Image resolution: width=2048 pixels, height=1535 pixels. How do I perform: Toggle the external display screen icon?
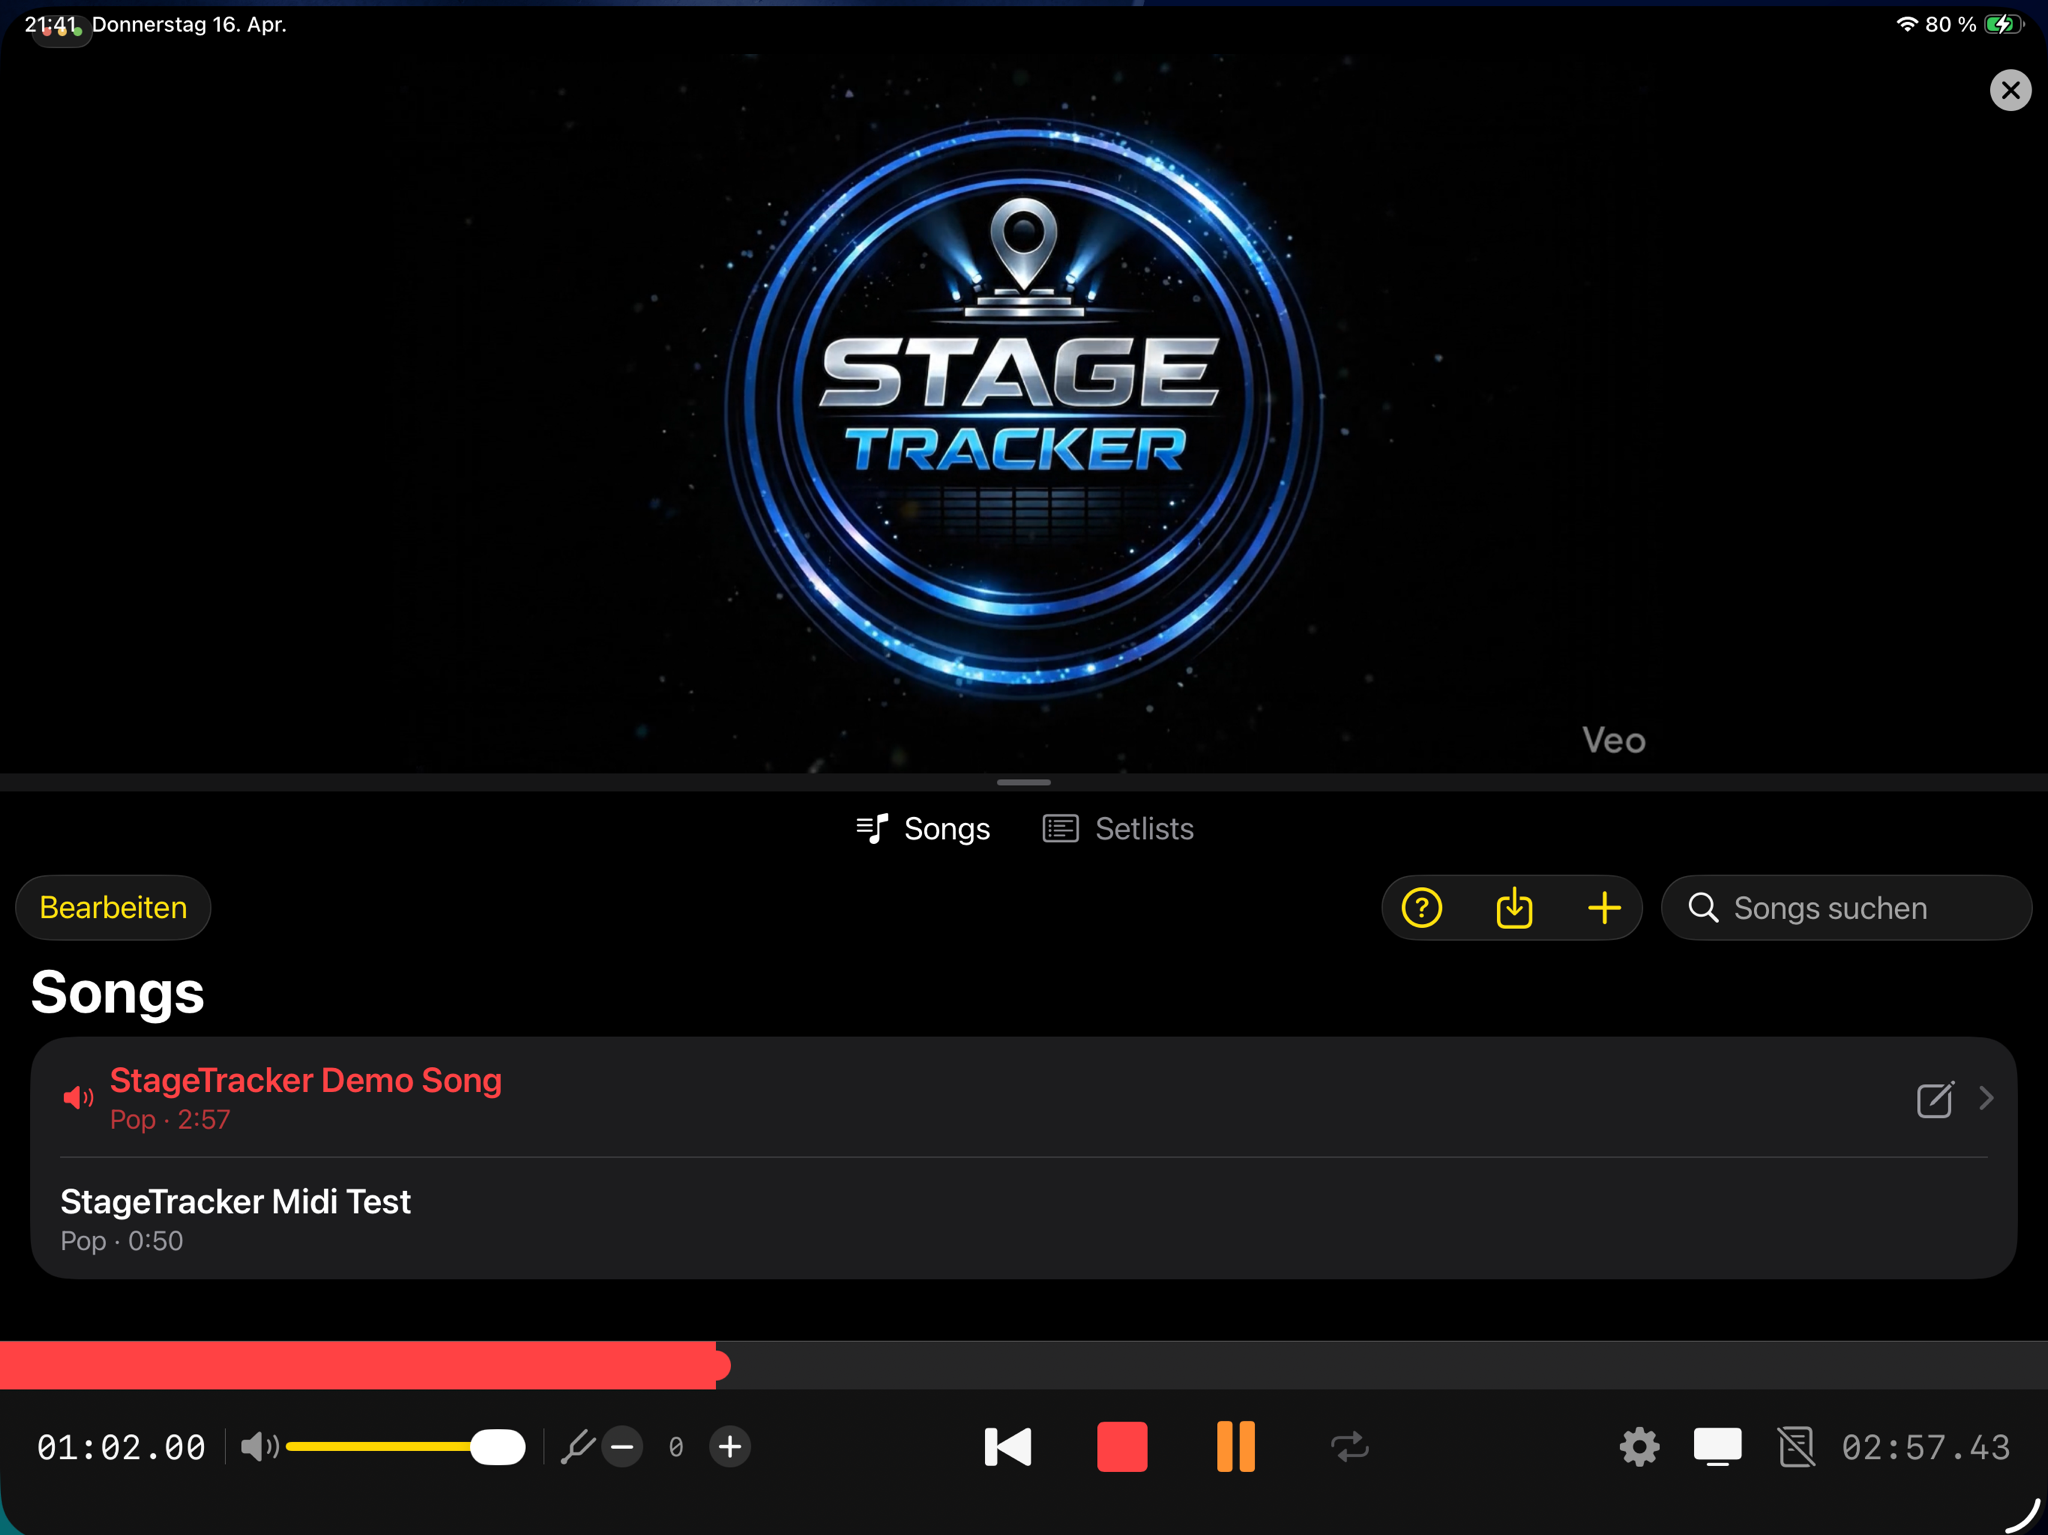click(x=1717, y=1446)
